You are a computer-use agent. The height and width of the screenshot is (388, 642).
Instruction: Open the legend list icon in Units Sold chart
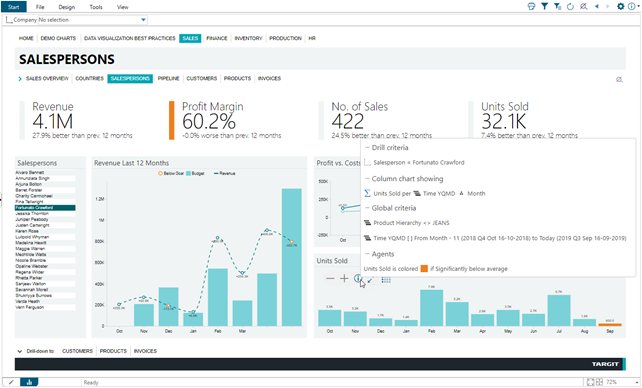click(x=386, y=280)
